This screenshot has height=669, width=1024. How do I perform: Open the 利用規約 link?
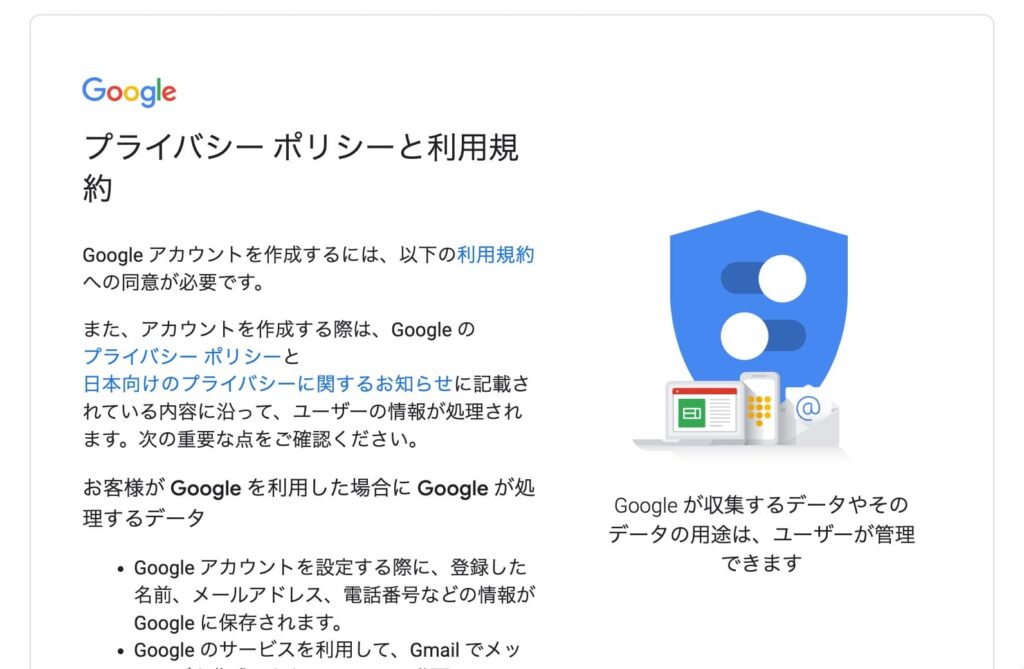click(x=495, y=254)
